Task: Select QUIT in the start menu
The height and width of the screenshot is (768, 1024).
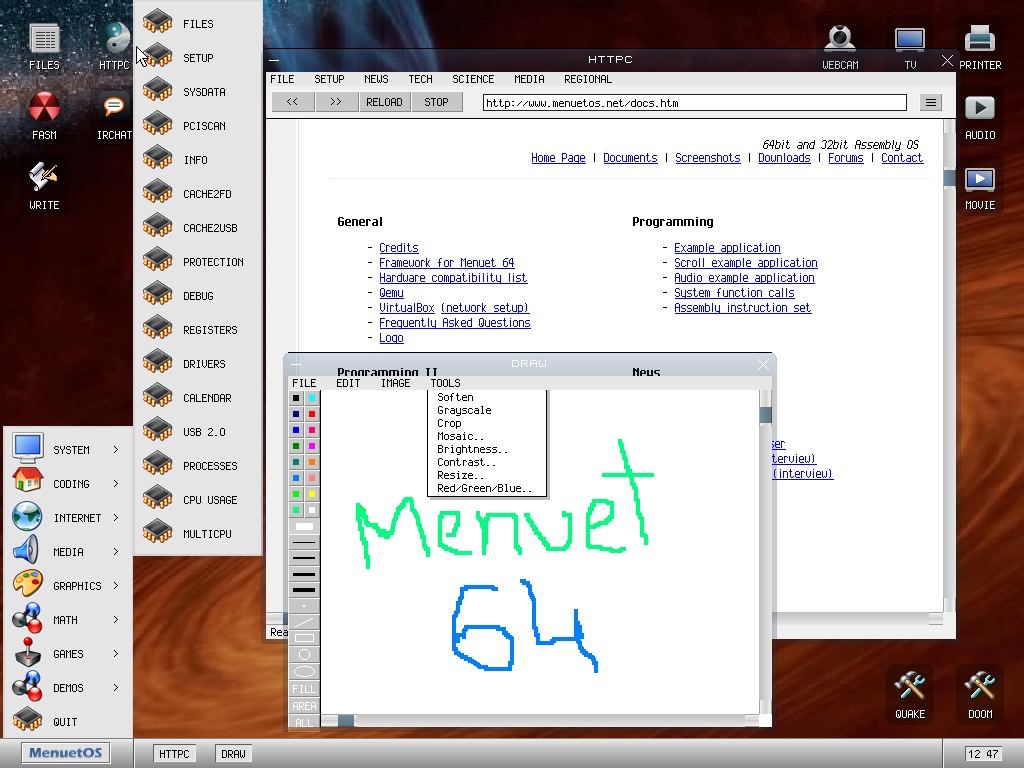Action: click(67, 722)
